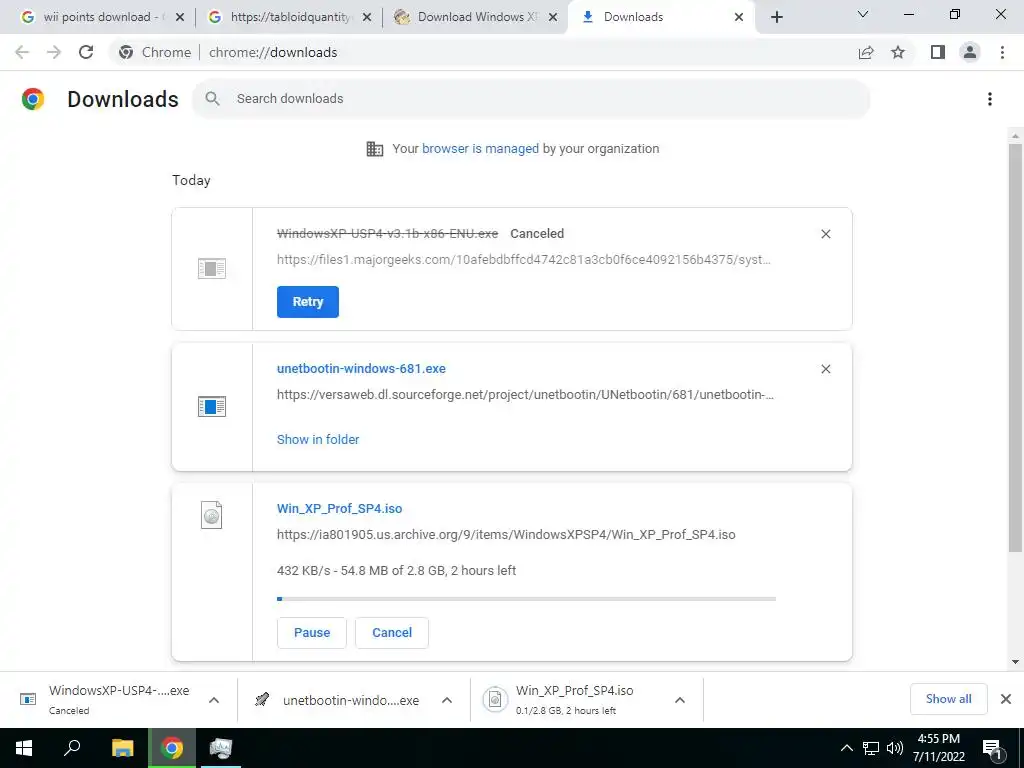Click the archive.org download URL text
Viewport: 1024px width, 768px height.
click(x=506, y=535)
